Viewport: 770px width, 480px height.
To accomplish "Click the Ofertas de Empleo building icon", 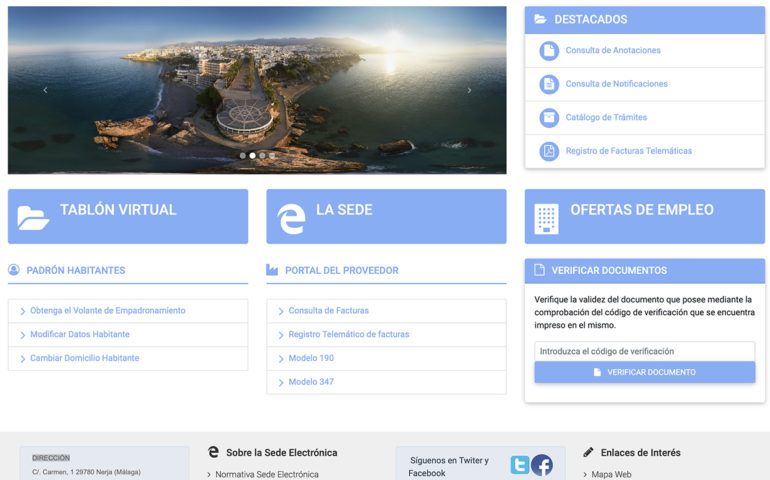I will tap(546, 219).
